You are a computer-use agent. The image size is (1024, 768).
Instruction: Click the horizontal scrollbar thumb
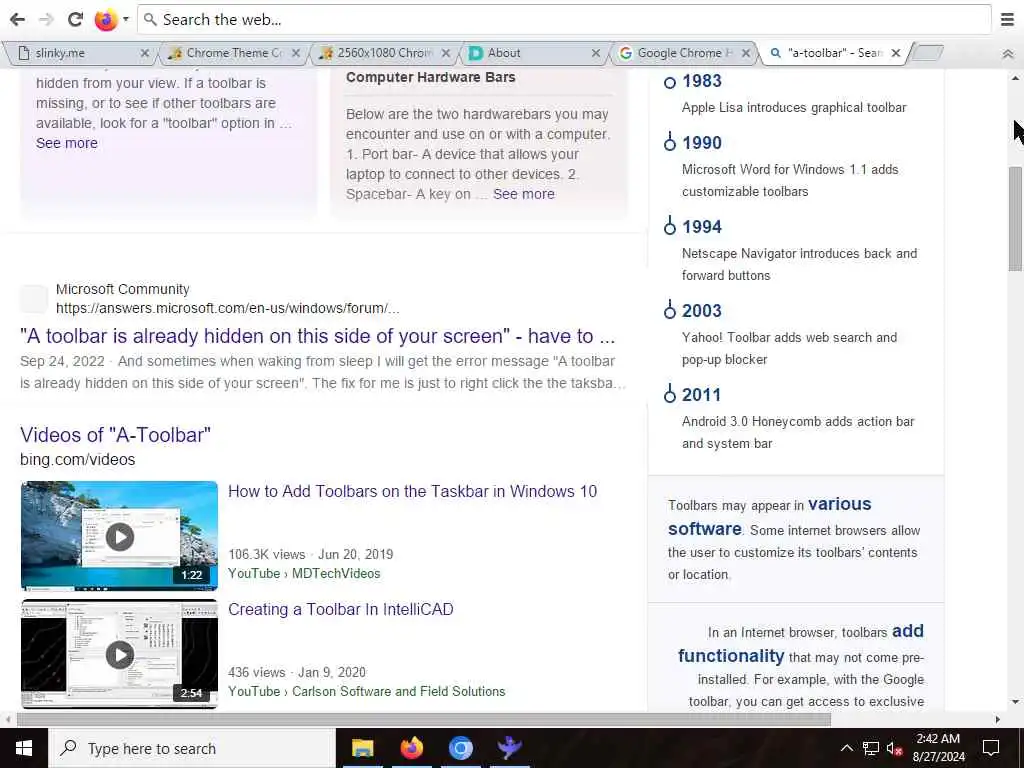tap(423, 720)
